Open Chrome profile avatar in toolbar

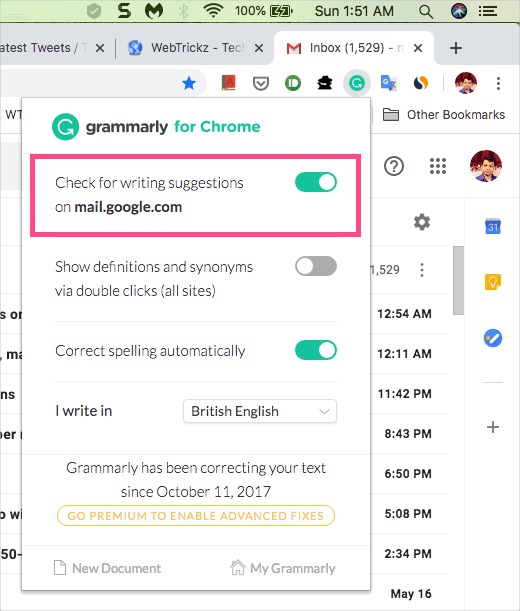click(466, 83)
